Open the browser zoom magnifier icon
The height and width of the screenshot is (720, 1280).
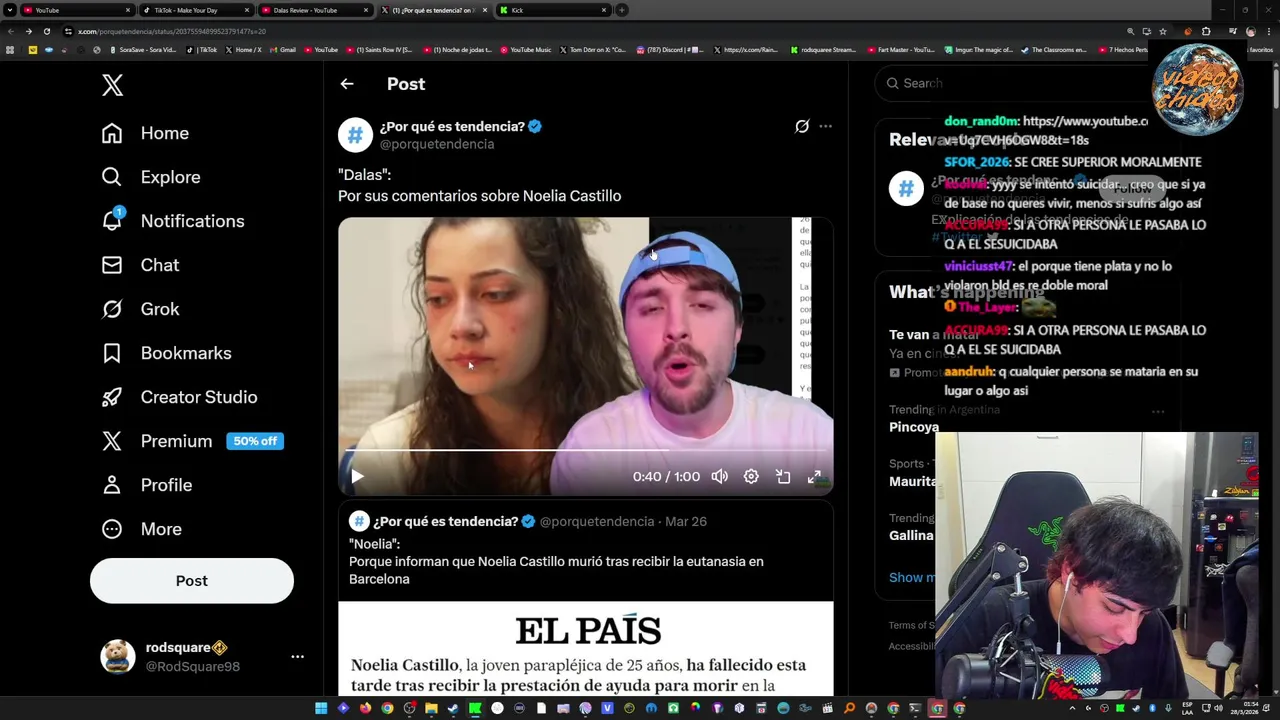[1130, 31]
